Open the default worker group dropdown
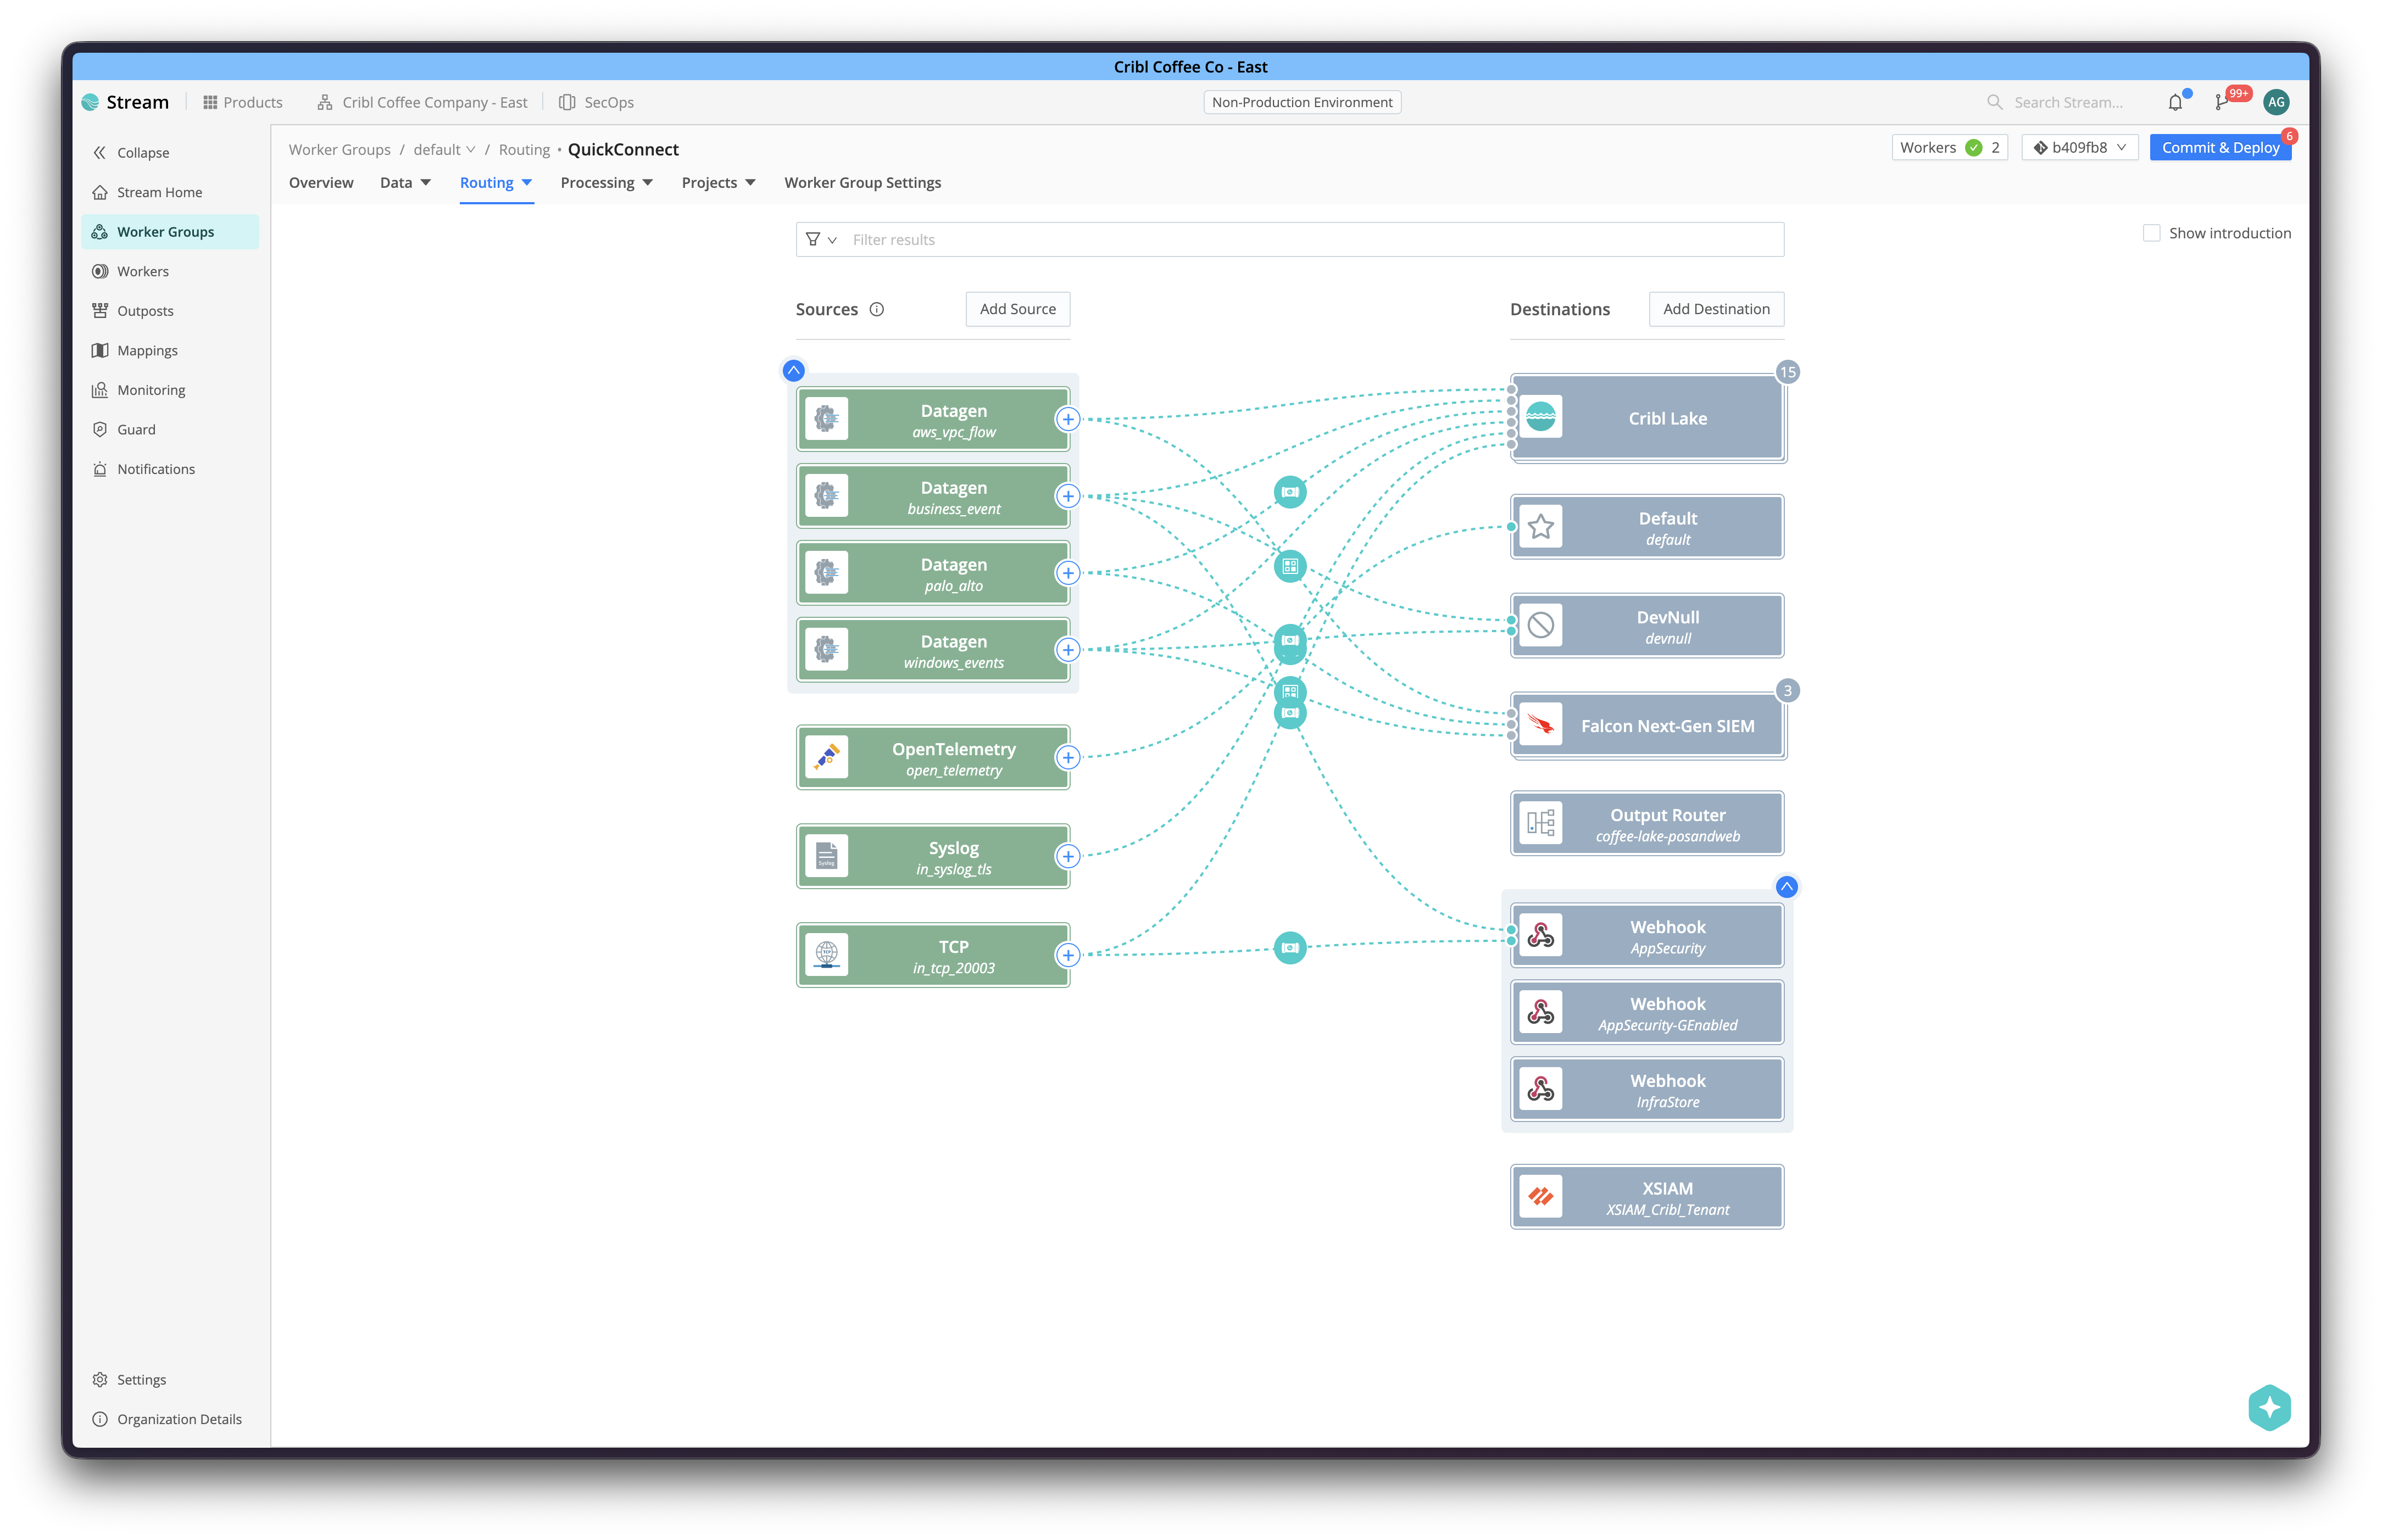Image resolution: width=2382 pixels, height=1540 pixels. (x=444, y=150)
